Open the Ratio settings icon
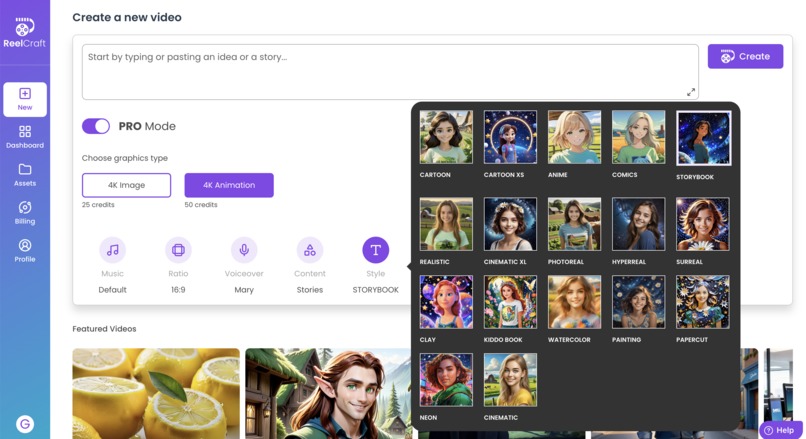Image resolution: width=806 pixels, height=439 pixels. [178, 250]
